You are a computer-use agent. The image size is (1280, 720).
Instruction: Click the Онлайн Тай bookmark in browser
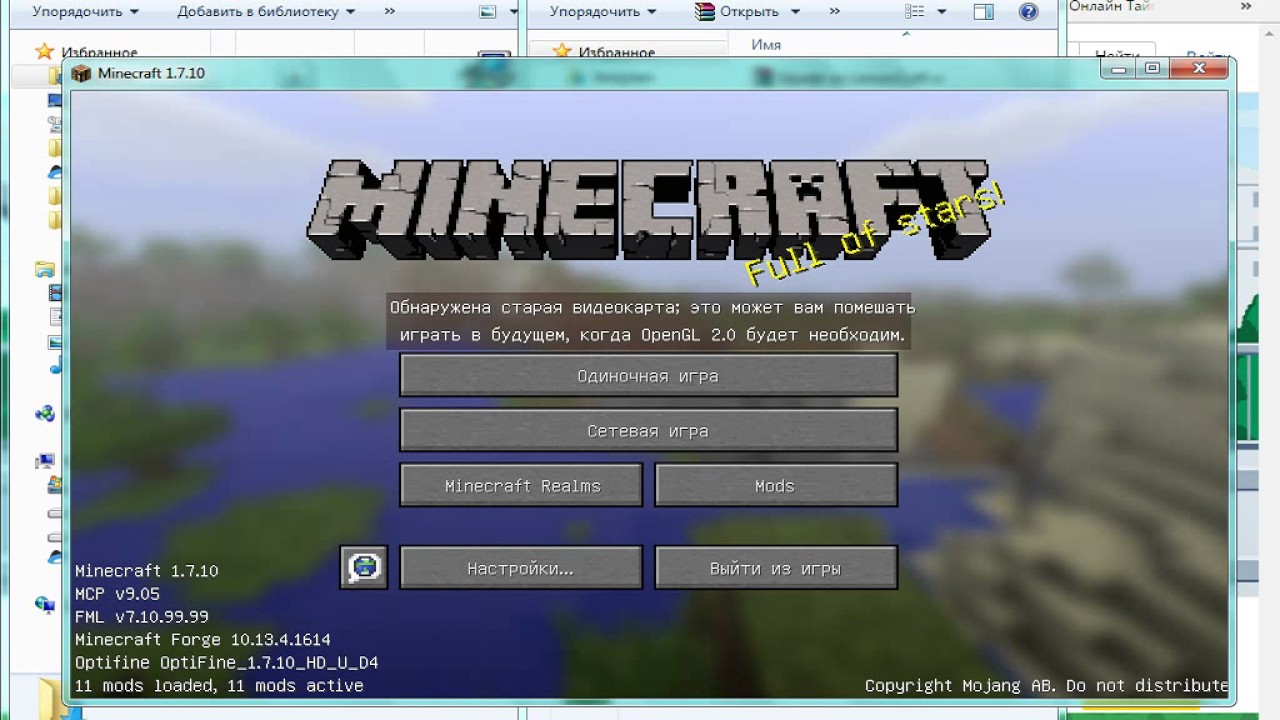[x=1112, y=7]
